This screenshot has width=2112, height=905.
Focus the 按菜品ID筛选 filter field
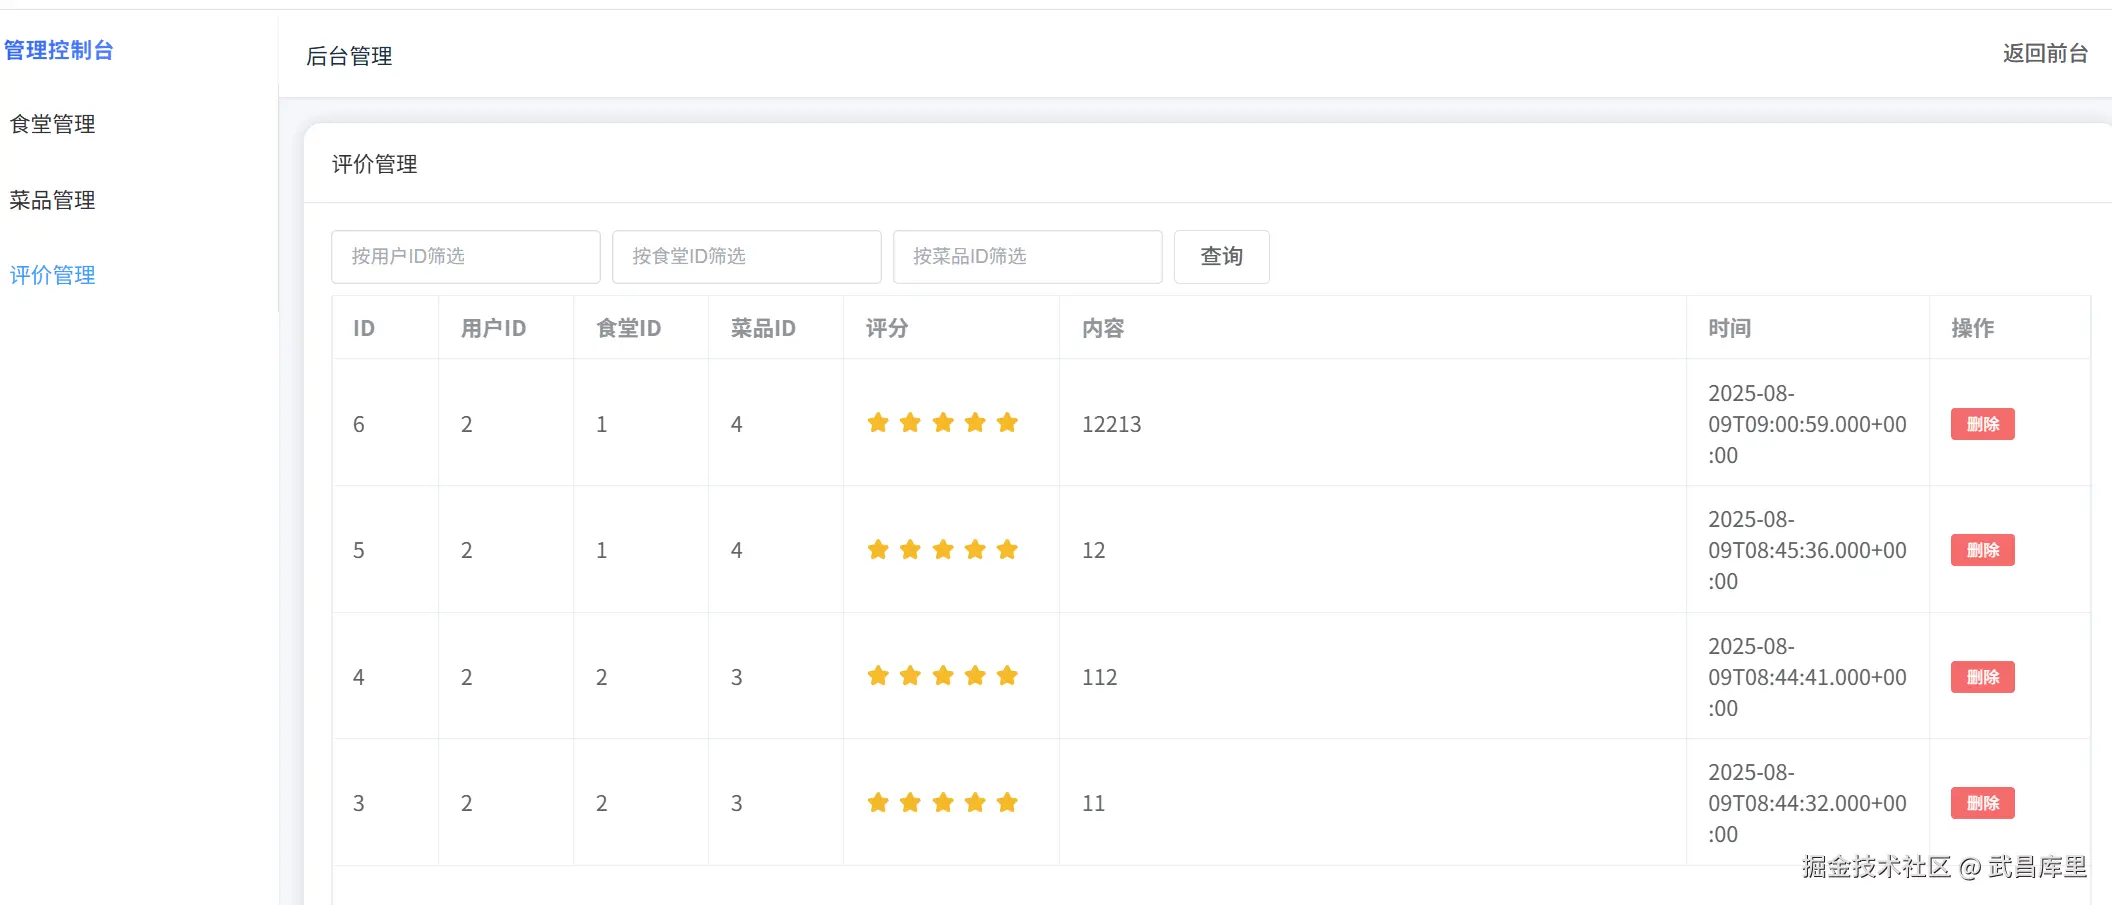[x=1027, y=257]
